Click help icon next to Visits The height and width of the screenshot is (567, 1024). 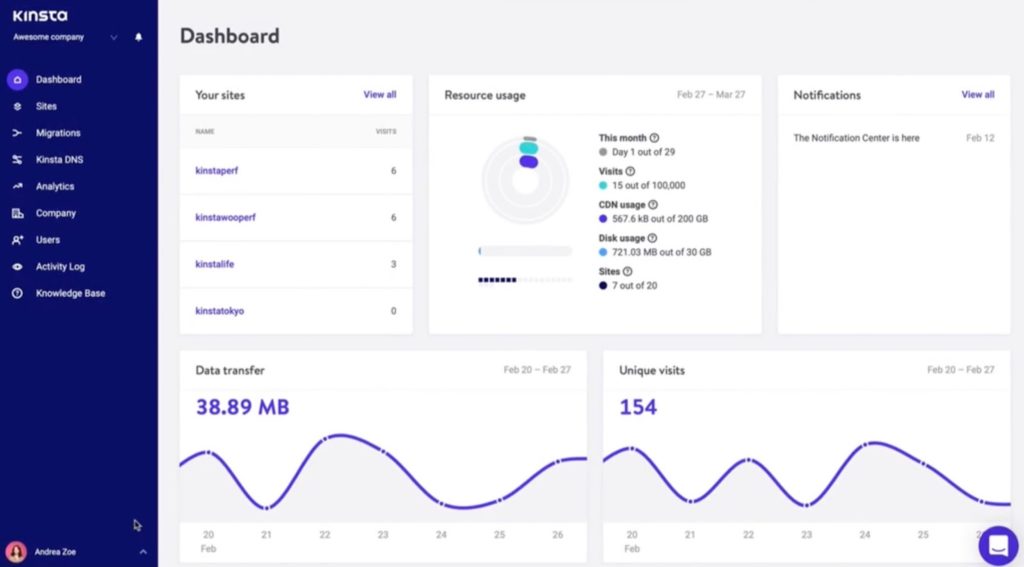pyautogui.click(x=630, y=171)
